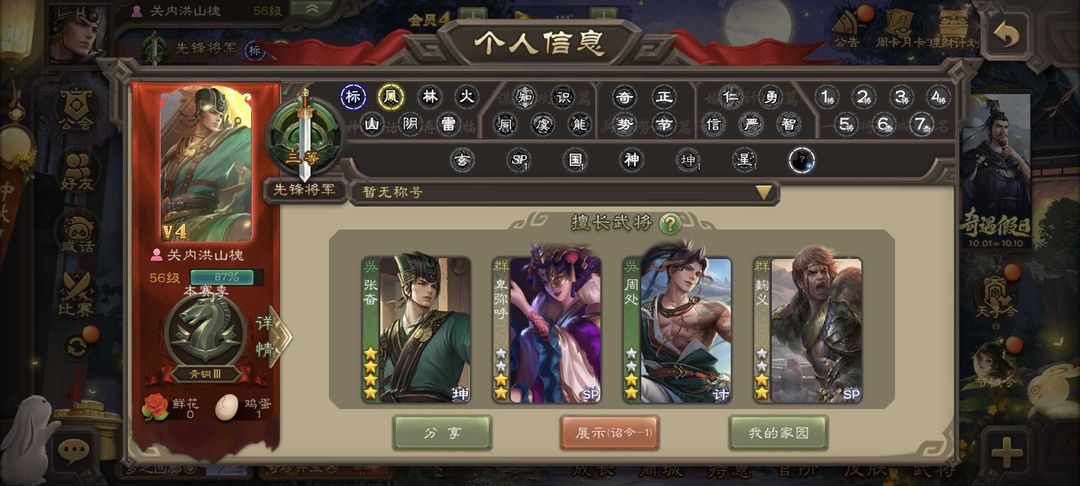Open the 比赛 crossed swords icon
Viewport: 1080px width, 486px height.
pos(76,295)
